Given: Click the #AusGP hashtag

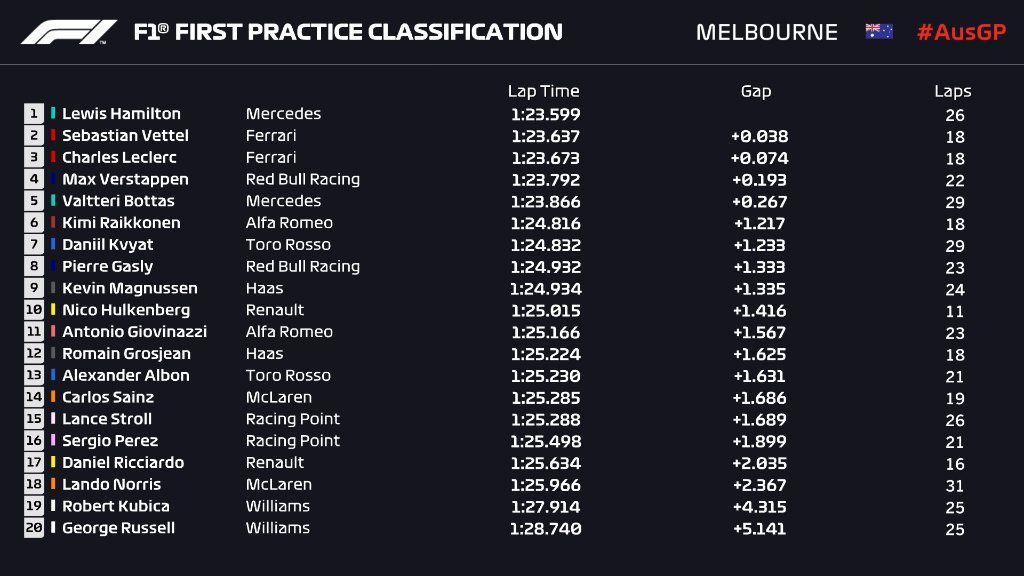Looking at the screenshot, I should coord(959,32).
